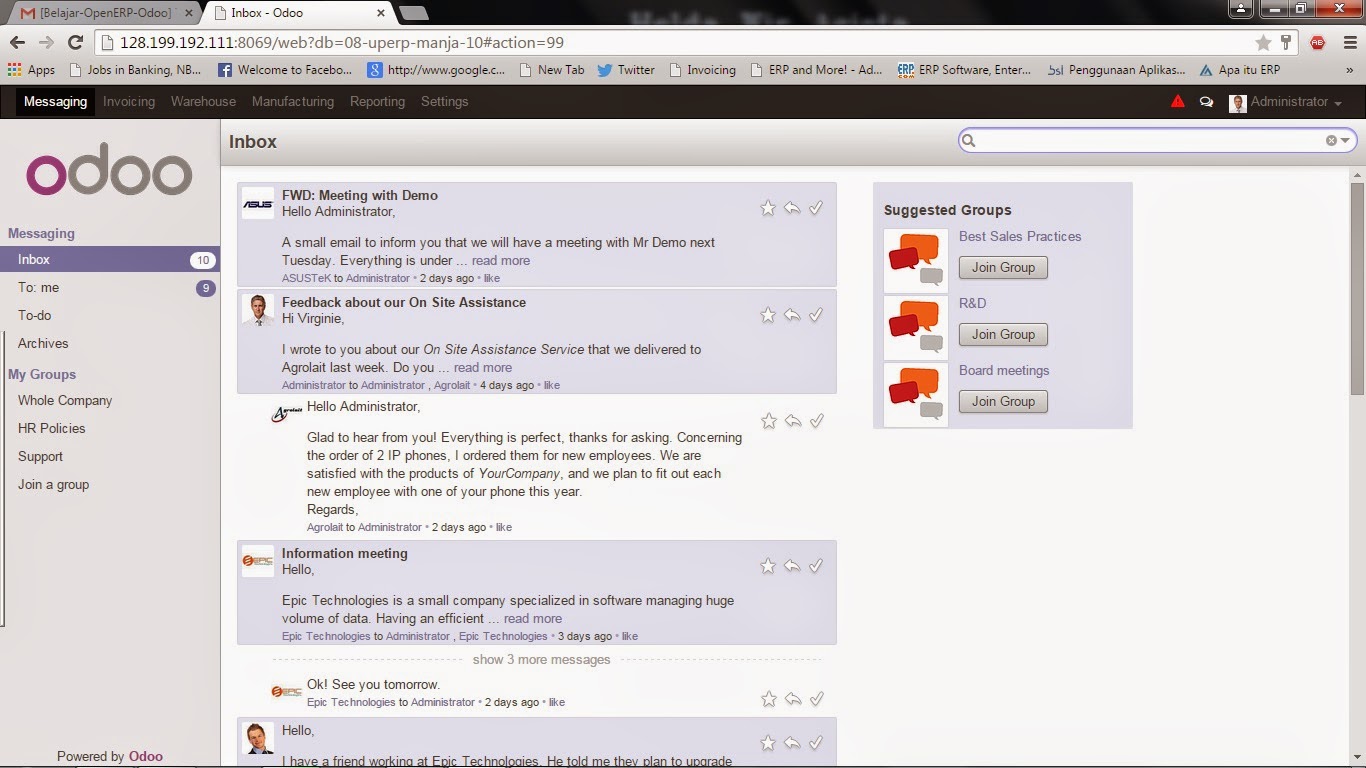The width and height of the screenshot is (1366, 768).
Task: Reply to Feedback about On Site Assistance message
Action: click(792, 315)
